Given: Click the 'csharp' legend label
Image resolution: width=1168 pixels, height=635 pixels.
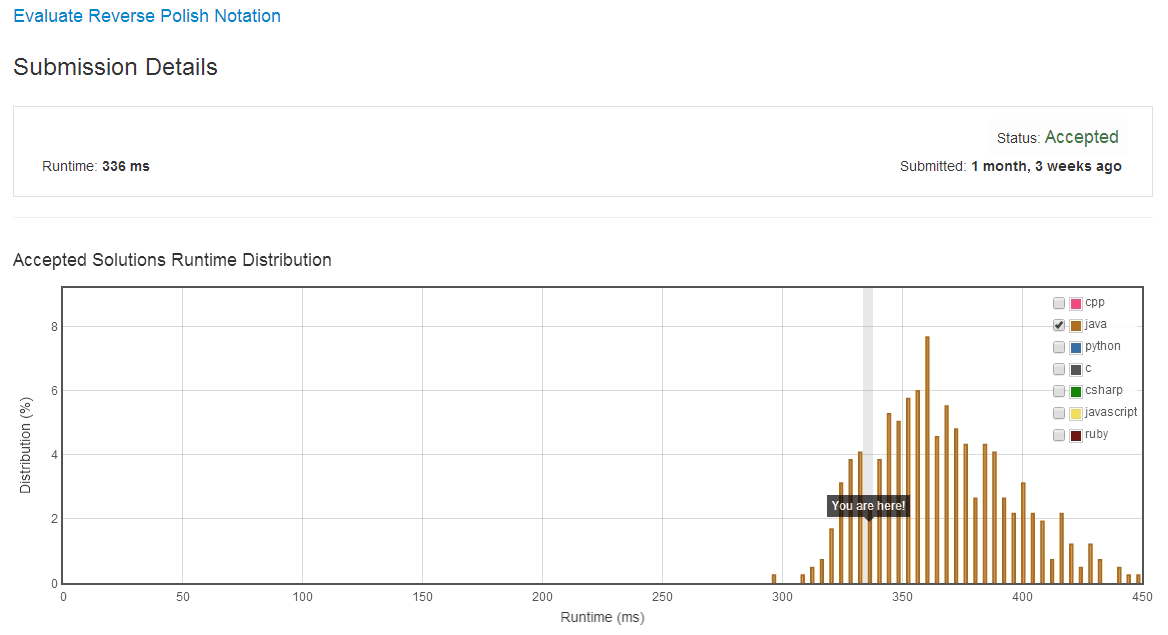Looking at the screenshot, I should click(1103, 390).
